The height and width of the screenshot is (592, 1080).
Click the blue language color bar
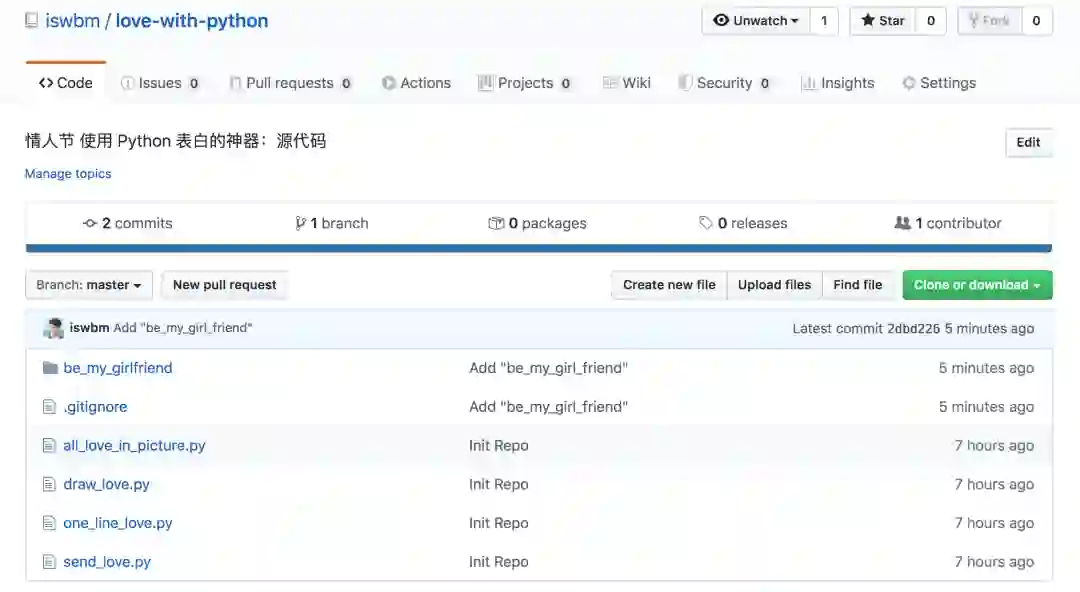coord(539,248)
